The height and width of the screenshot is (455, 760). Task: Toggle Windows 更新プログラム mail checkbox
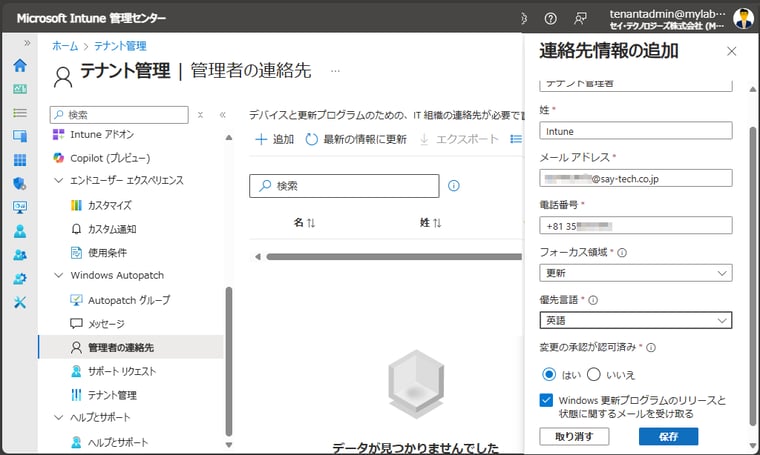[546, 400]
